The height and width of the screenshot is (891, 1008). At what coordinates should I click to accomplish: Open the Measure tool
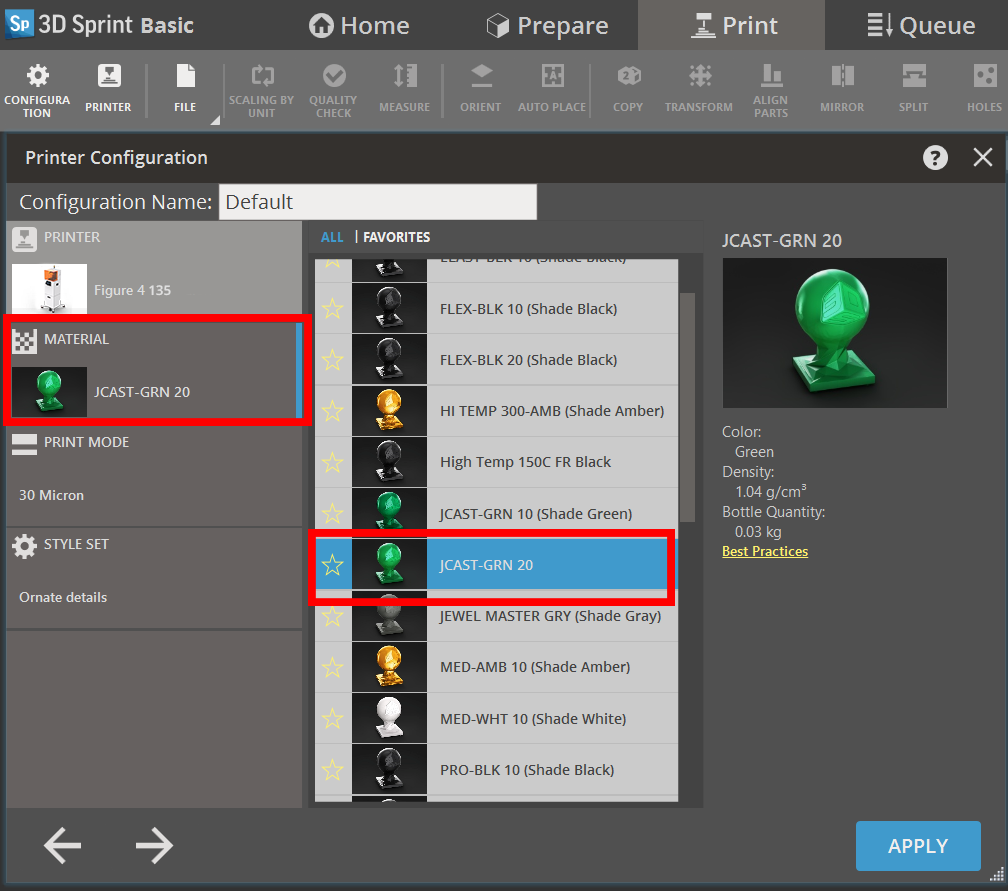[x=404, y=88]
